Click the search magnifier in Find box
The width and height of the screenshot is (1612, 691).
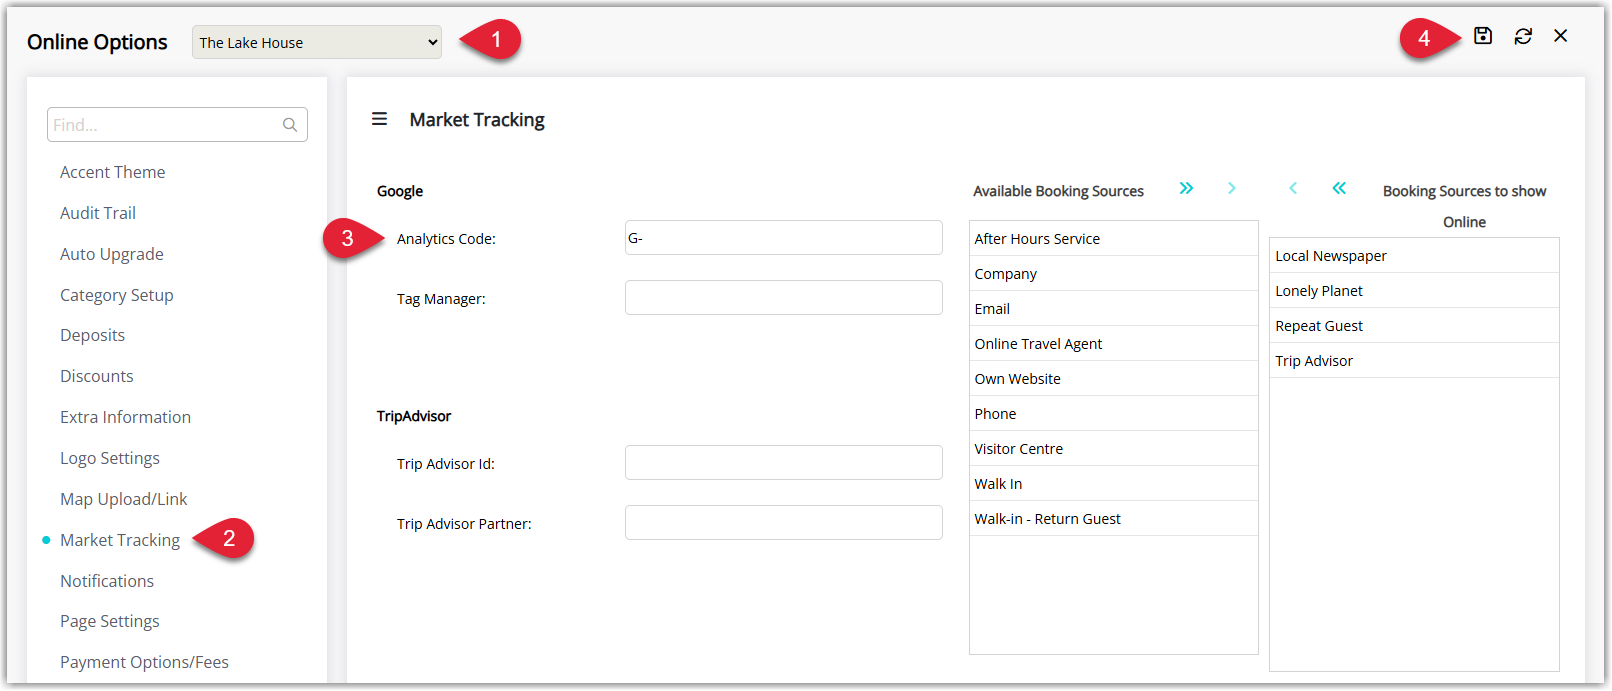(290, 125)
